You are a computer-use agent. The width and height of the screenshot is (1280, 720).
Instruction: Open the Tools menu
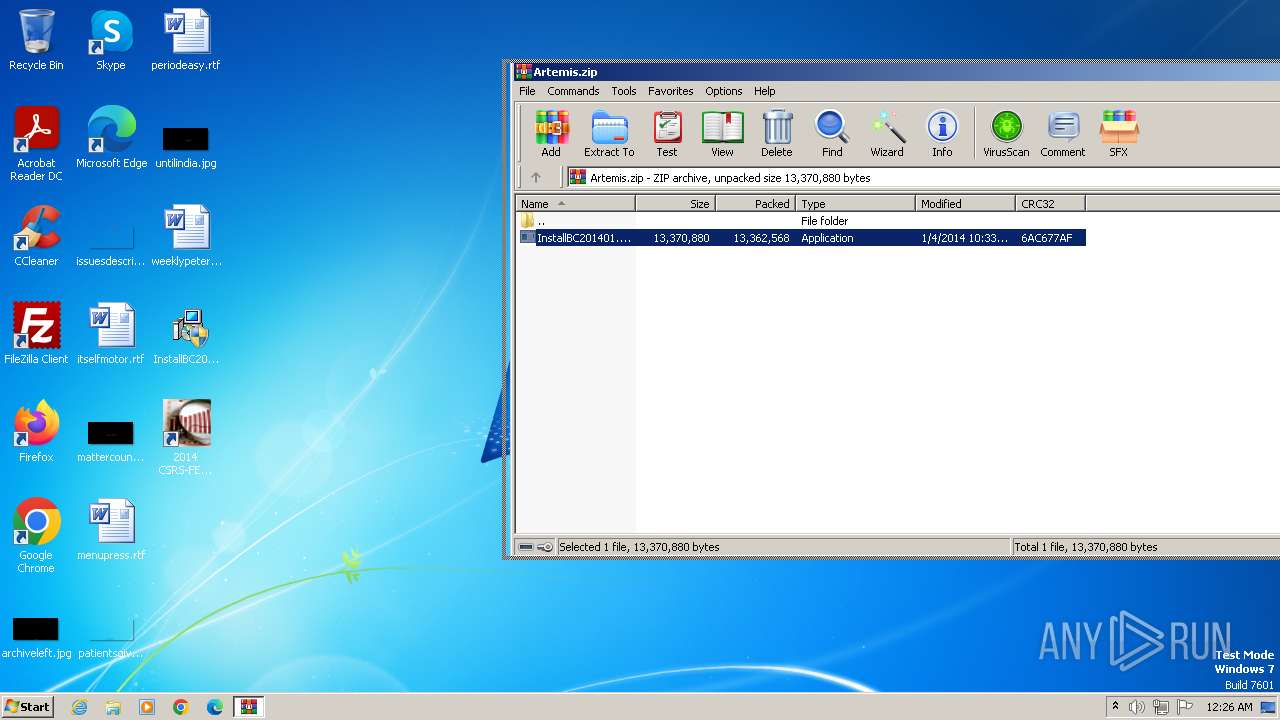624,91
